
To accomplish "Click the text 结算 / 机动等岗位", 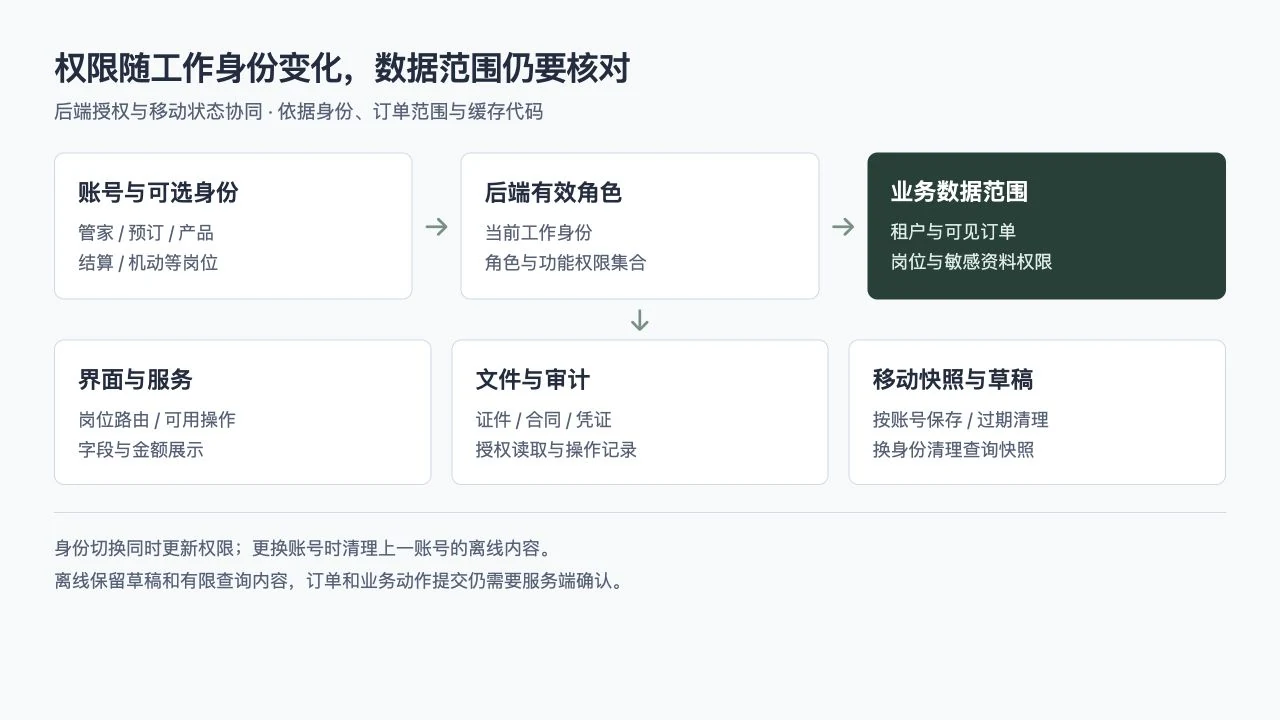I will coord(148,263).
